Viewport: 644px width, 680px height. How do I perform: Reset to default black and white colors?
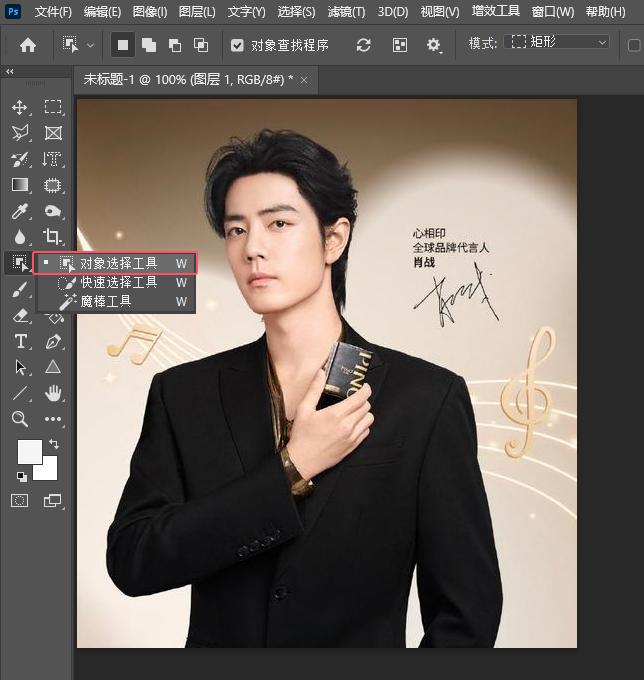21,476
